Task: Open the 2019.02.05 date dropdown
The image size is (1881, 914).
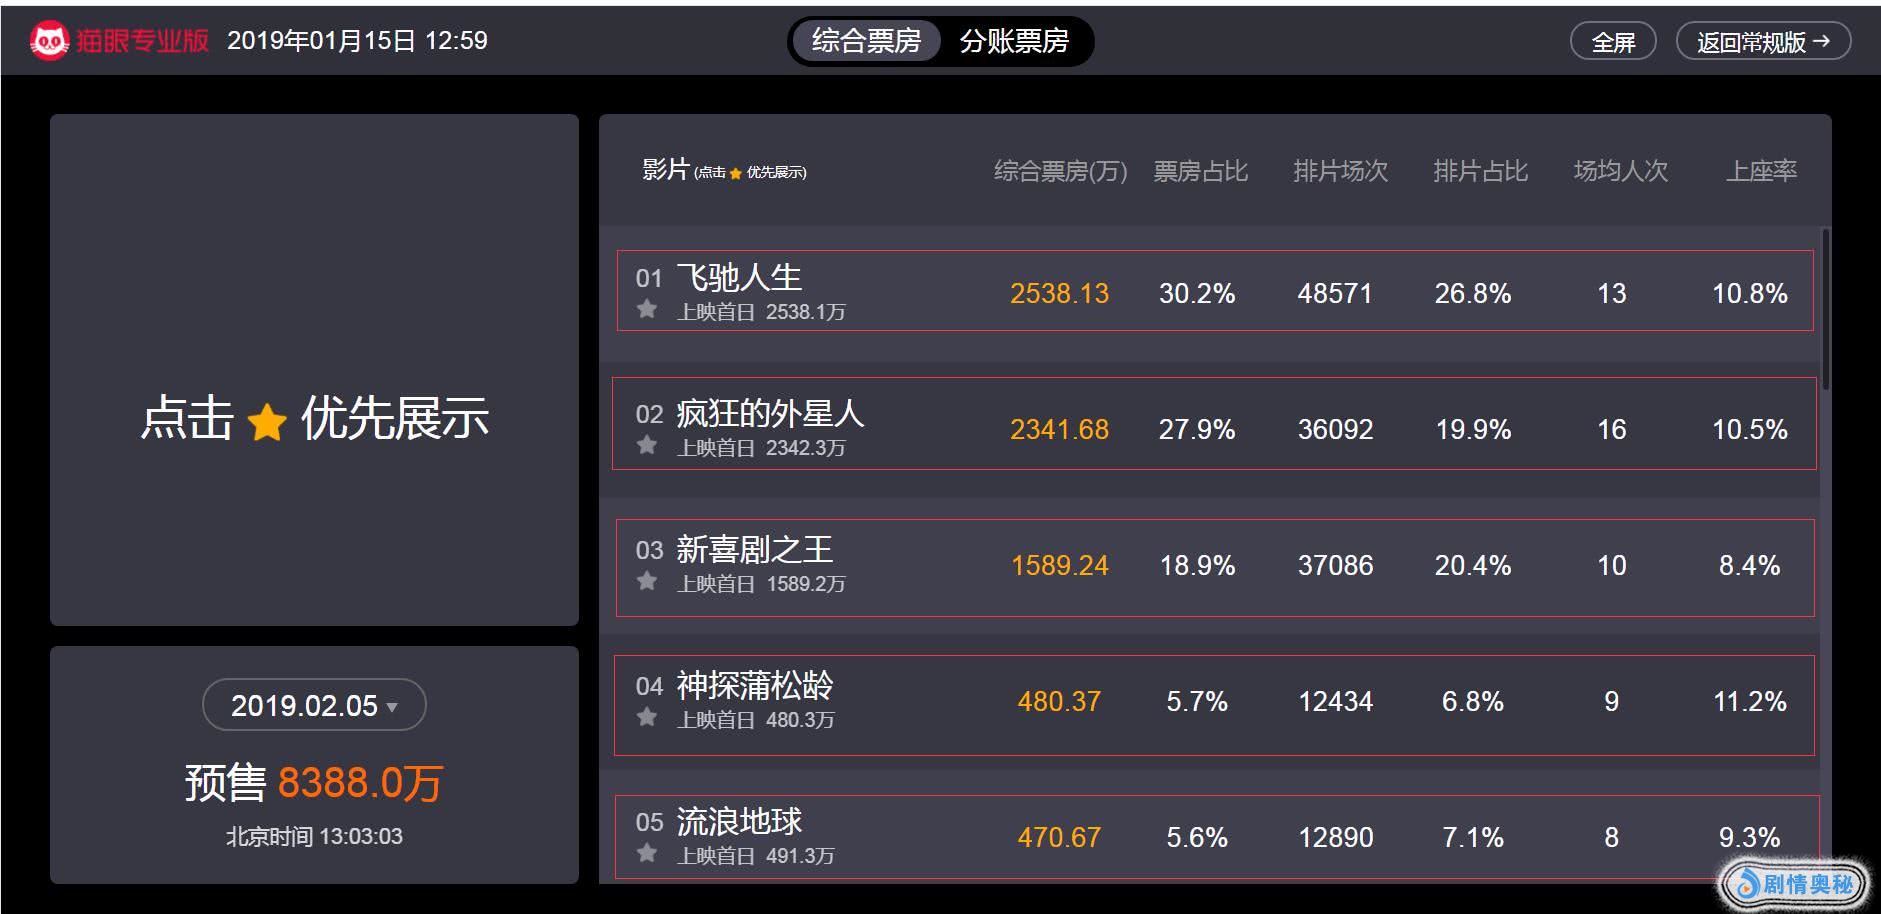Action: (x=314, y=705)
